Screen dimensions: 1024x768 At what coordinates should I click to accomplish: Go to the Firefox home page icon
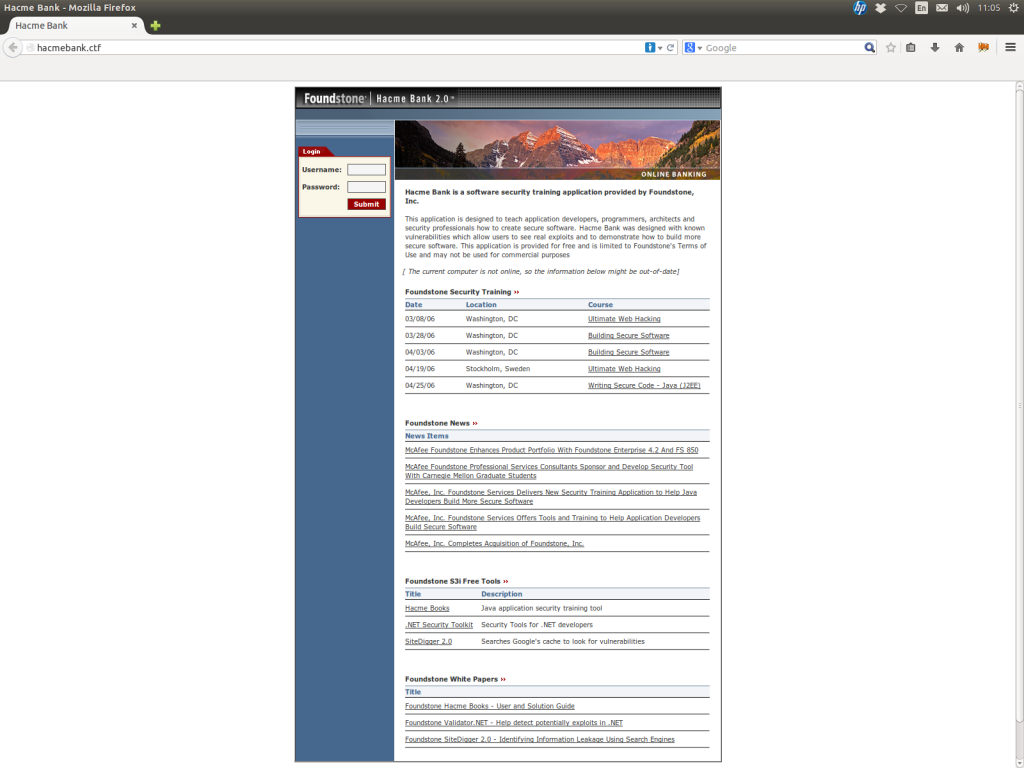pos(959,47)
